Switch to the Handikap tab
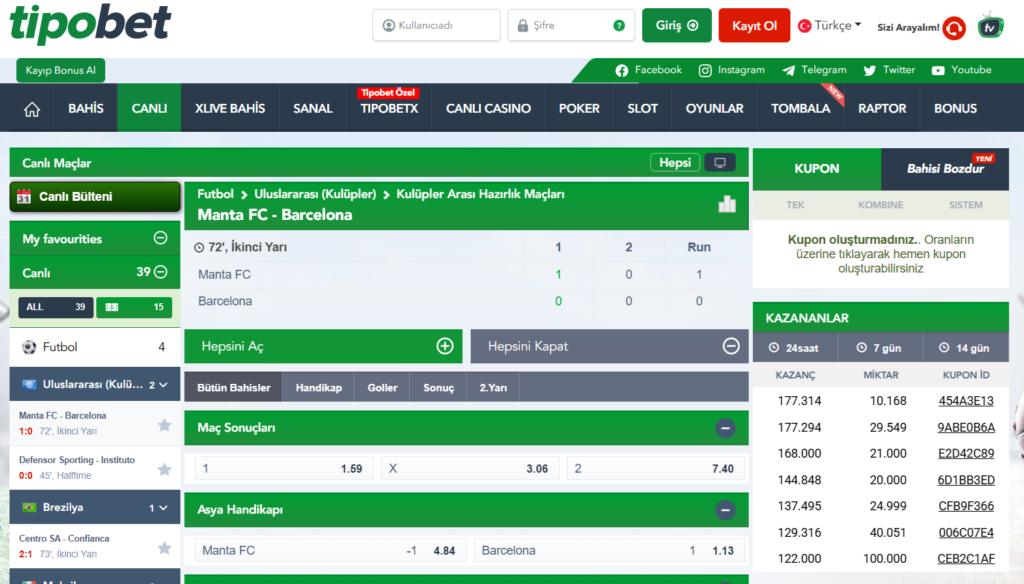Image resolution: width=1024 pixels, height=584 pixels. point(319,387)
